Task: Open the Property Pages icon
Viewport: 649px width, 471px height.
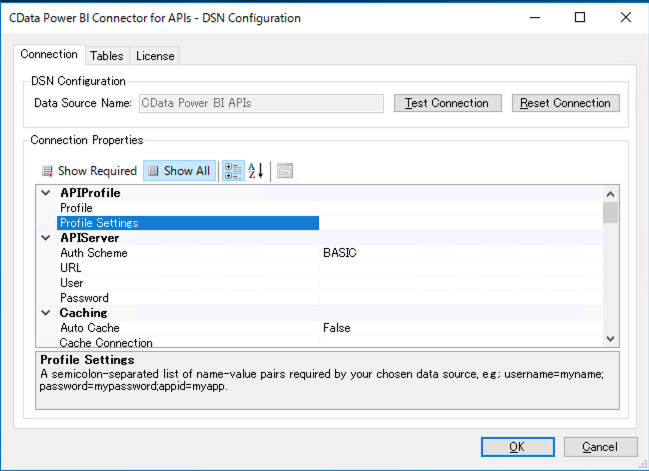Action: 285,171
